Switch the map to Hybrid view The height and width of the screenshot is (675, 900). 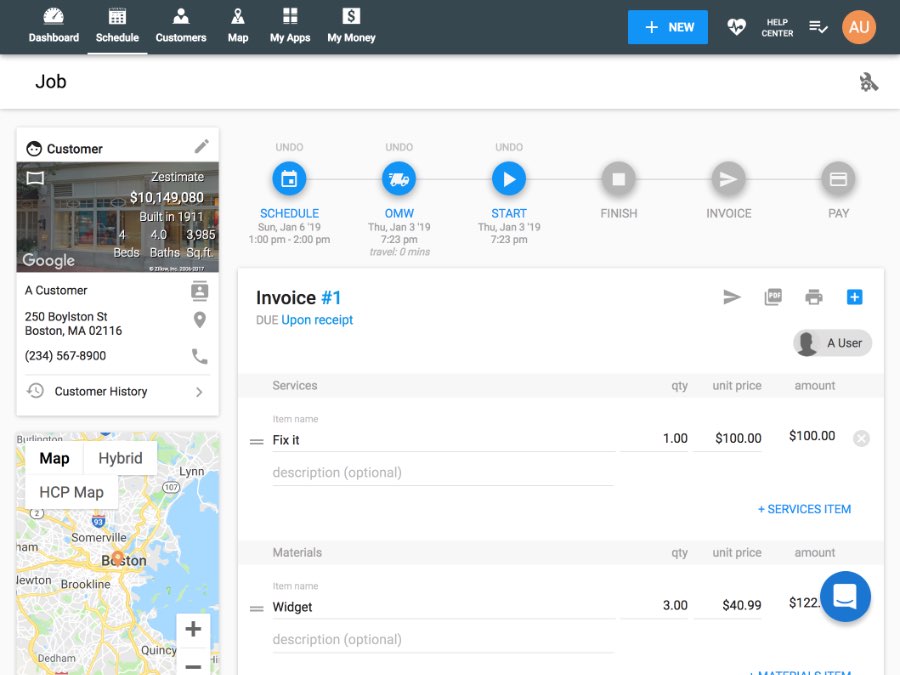click(x=120, y=458)
